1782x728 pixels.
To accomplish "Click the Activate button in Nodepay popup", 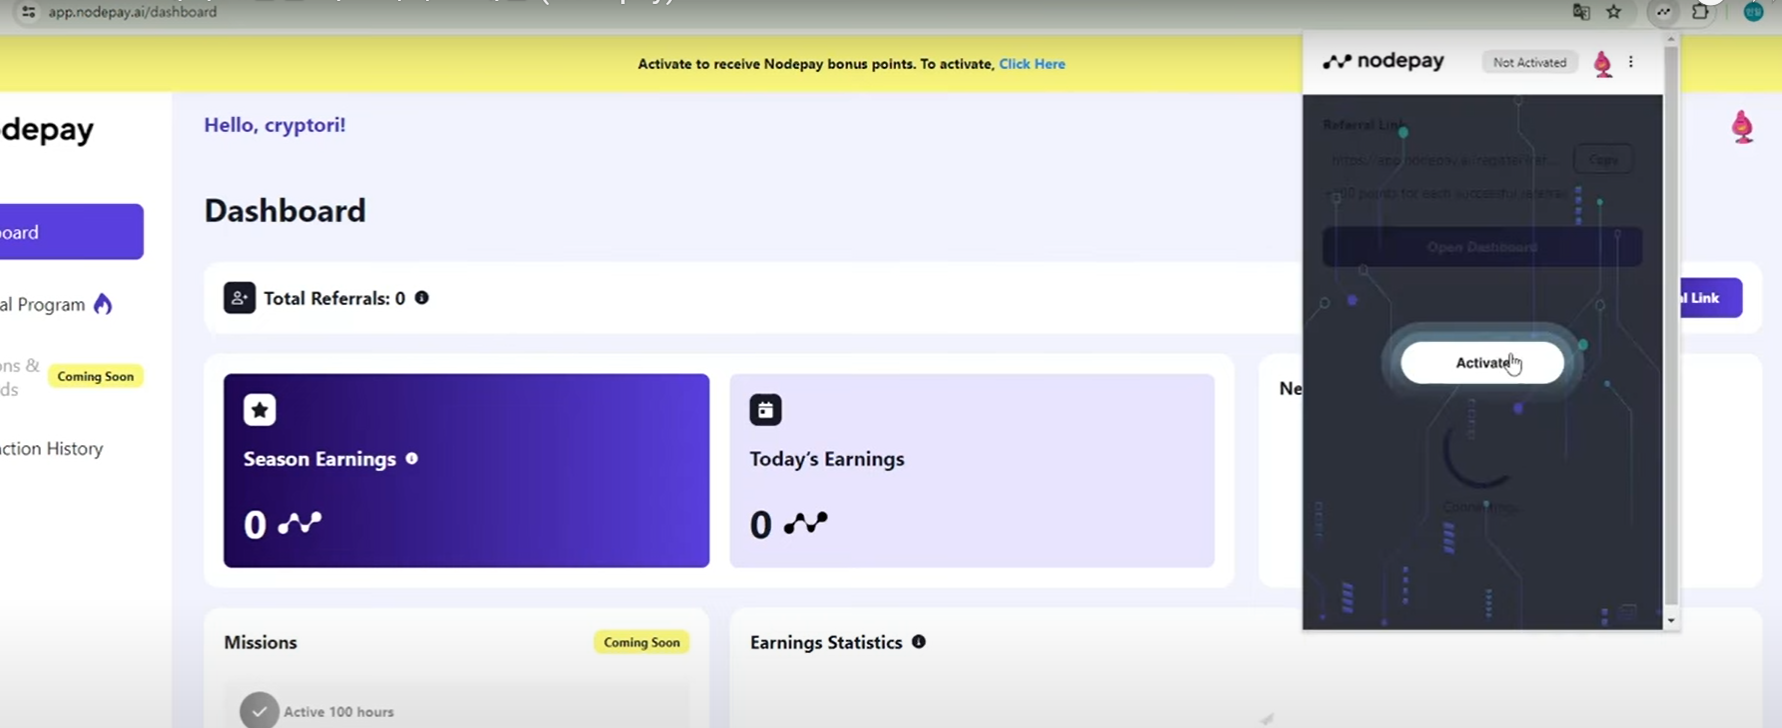I will coord(1482,363).
